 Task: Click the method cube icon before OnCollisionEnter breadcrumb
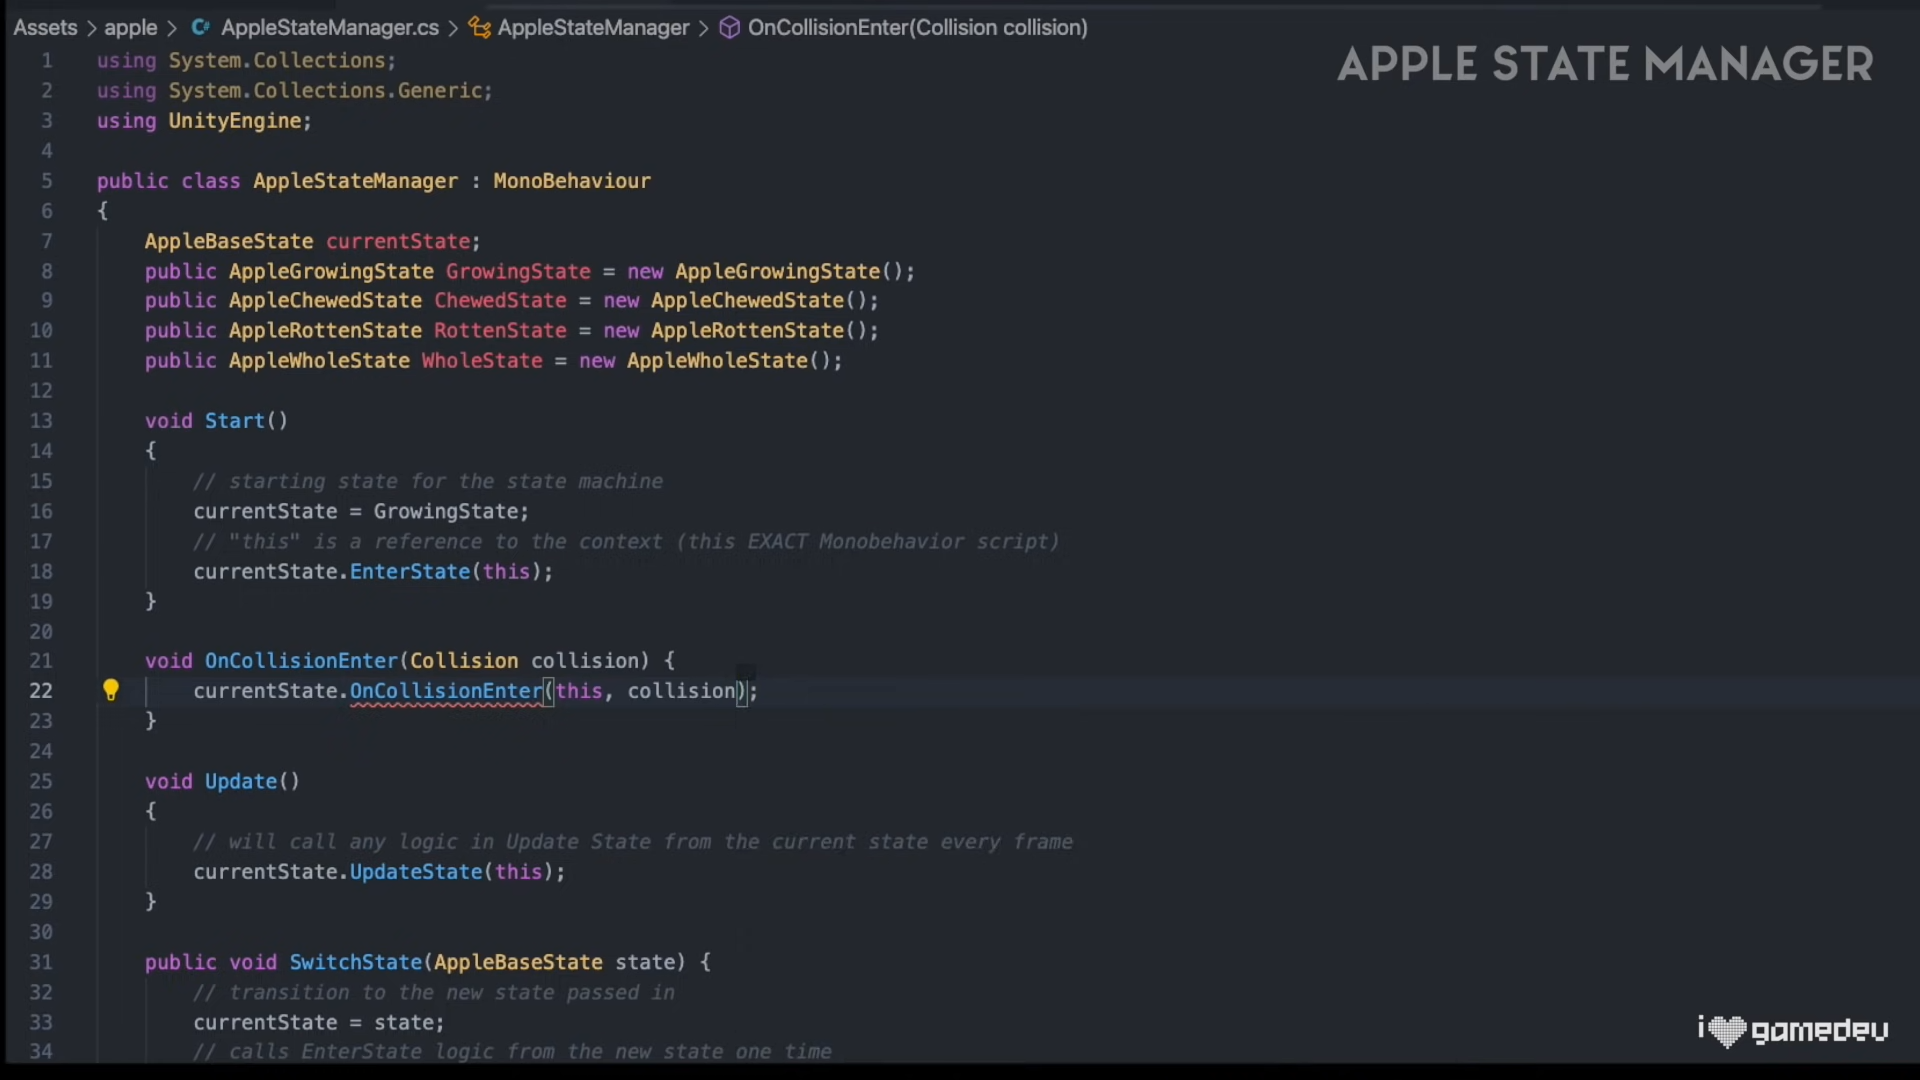(x=730, y=28)
